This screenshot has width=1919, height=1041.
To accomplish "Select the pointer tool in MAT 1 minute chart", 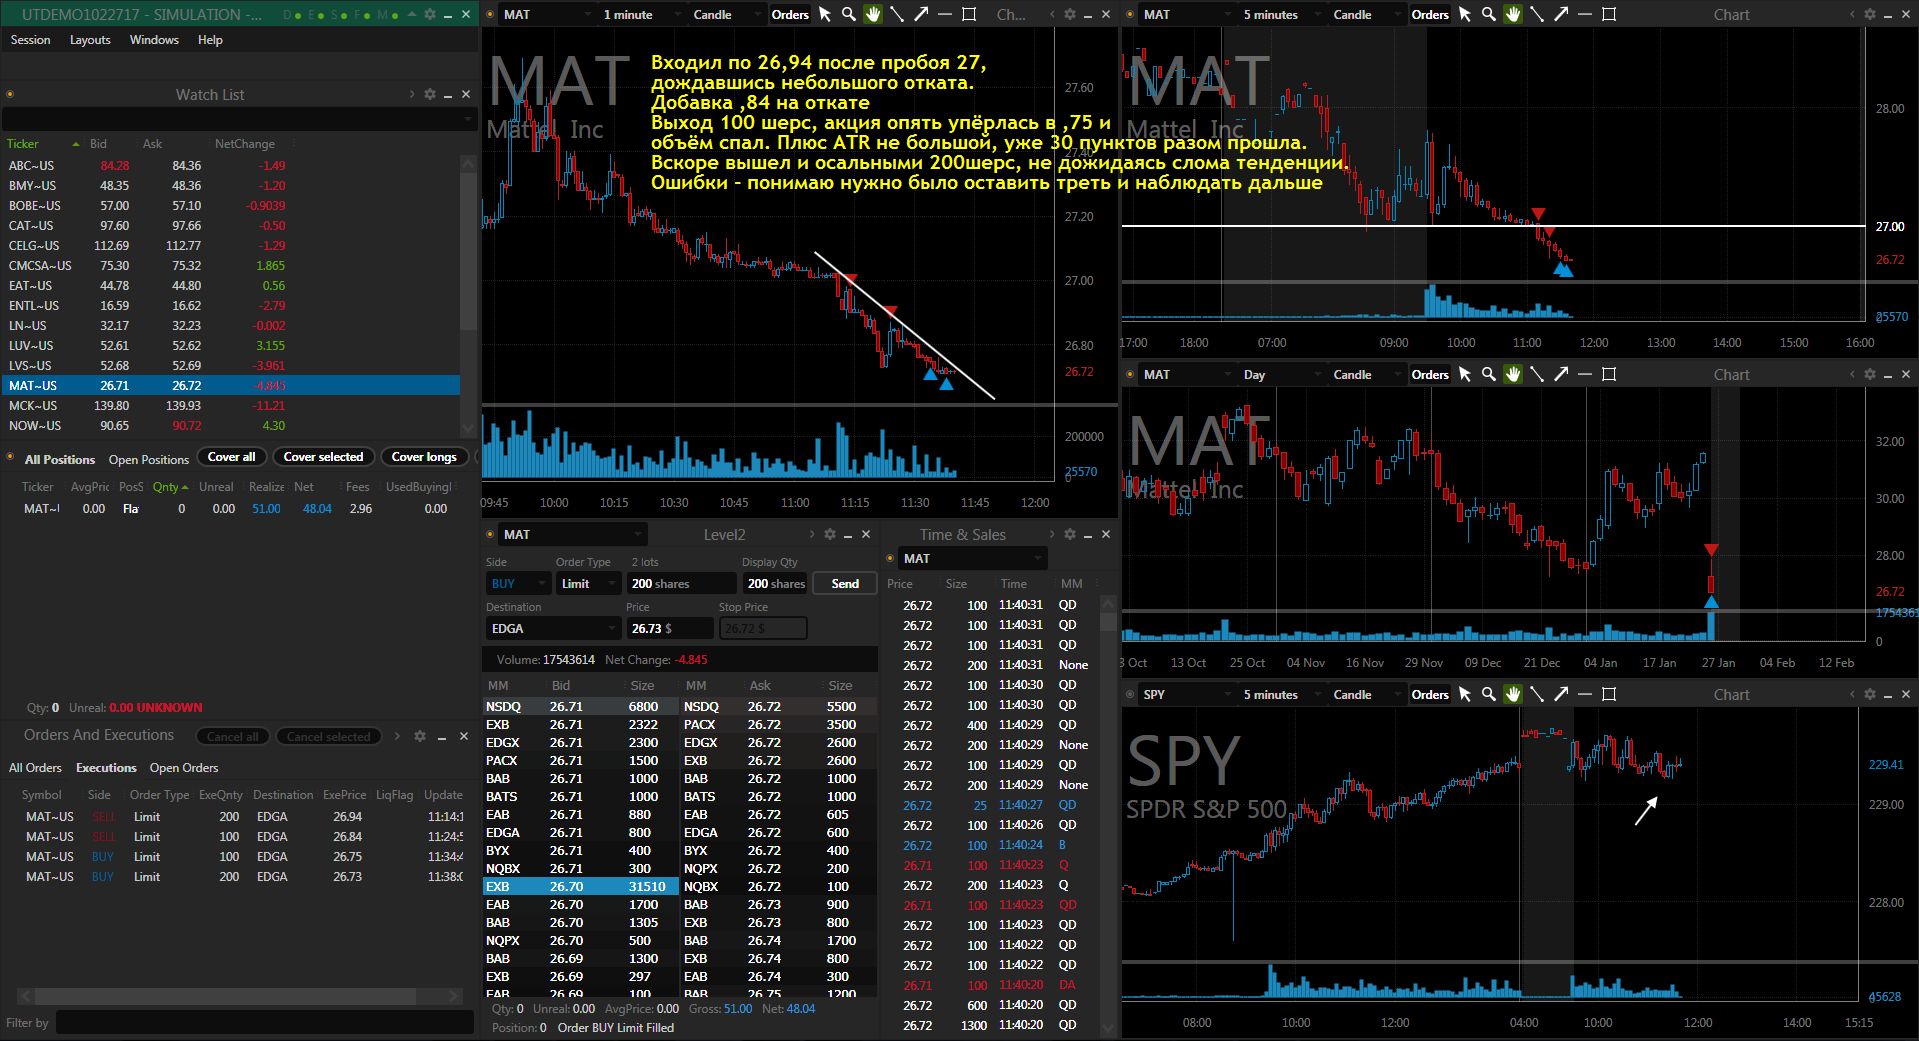I will [824, 14].
